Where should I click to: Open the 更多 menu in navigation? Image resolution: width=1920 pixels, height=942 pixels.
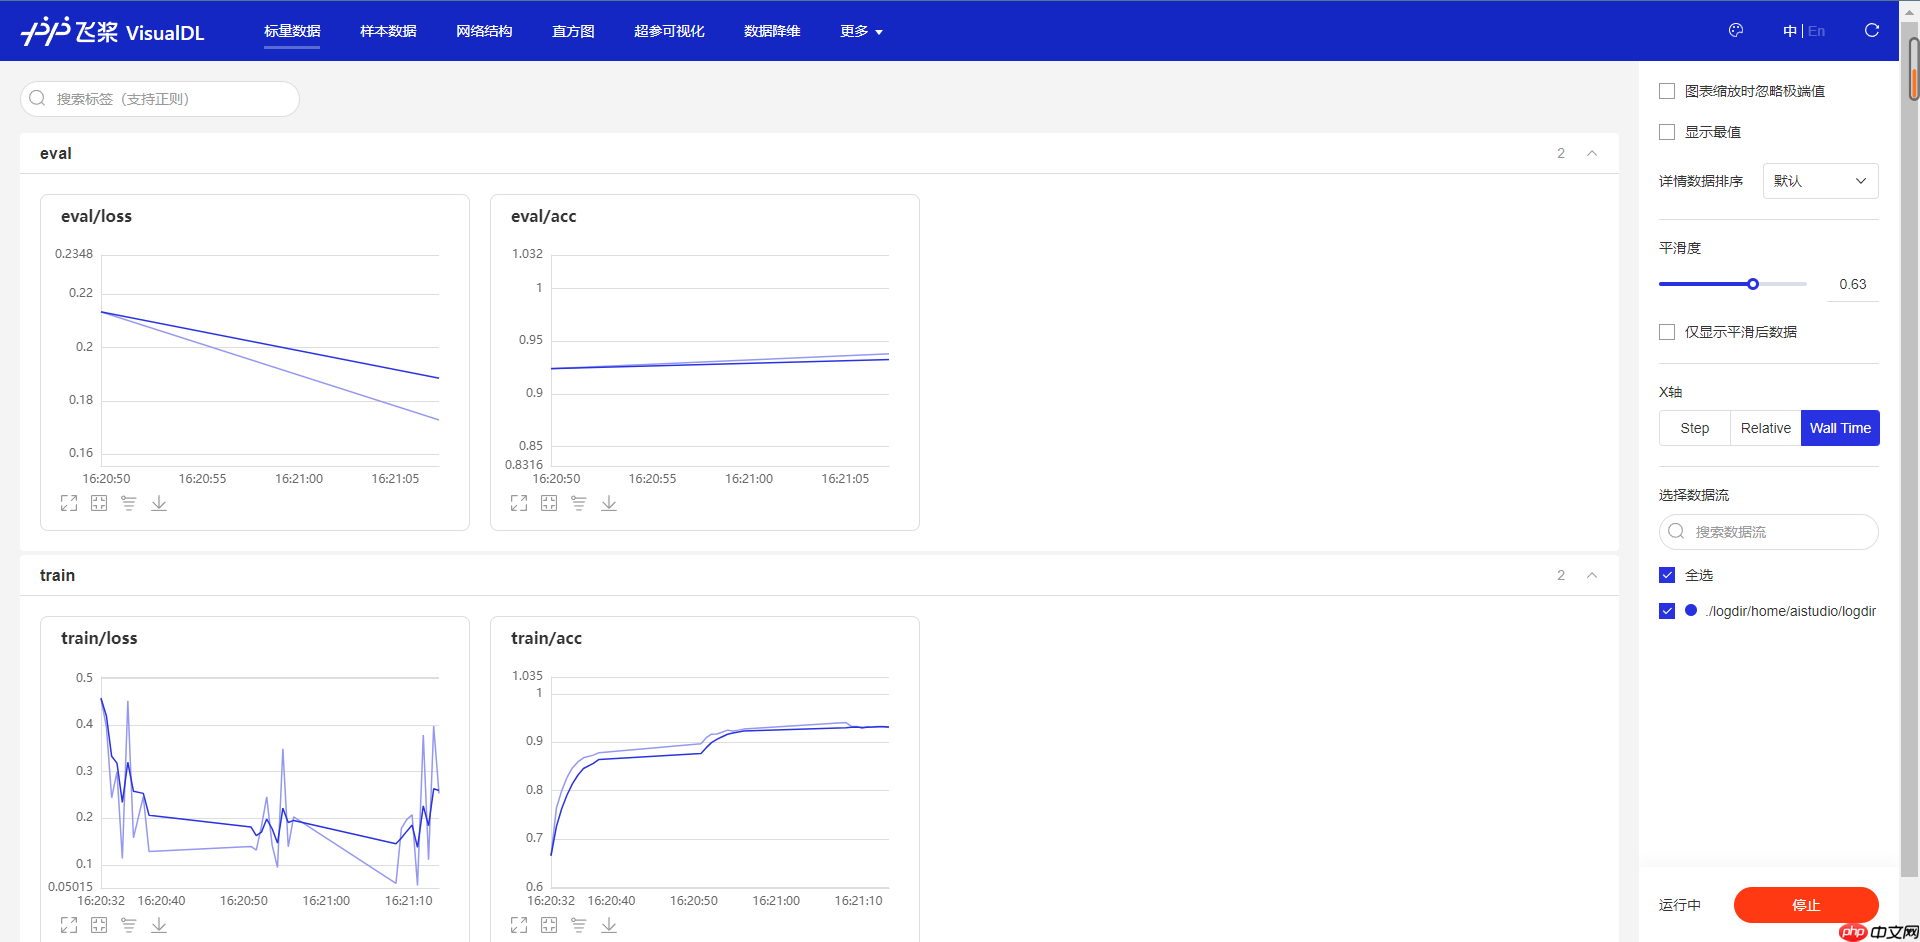click(861, 31)
